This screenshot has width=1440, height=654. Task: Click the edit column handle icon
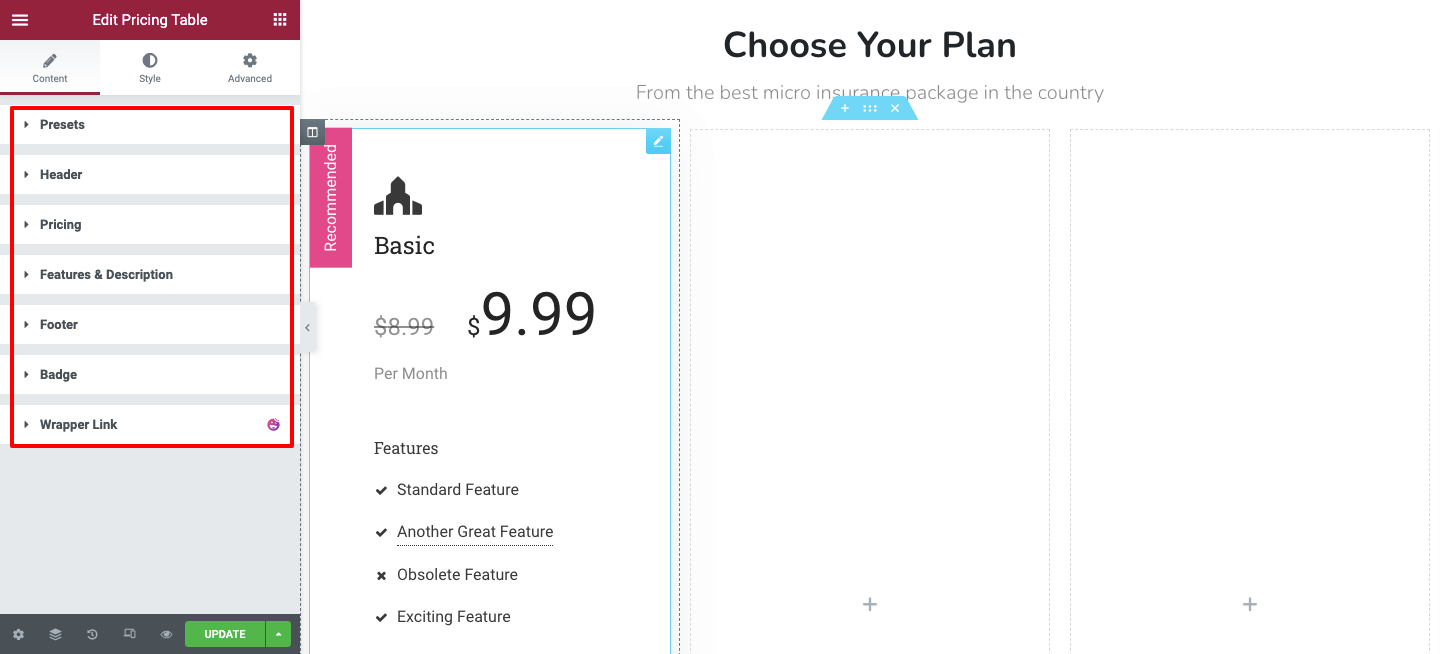point(312,132)
